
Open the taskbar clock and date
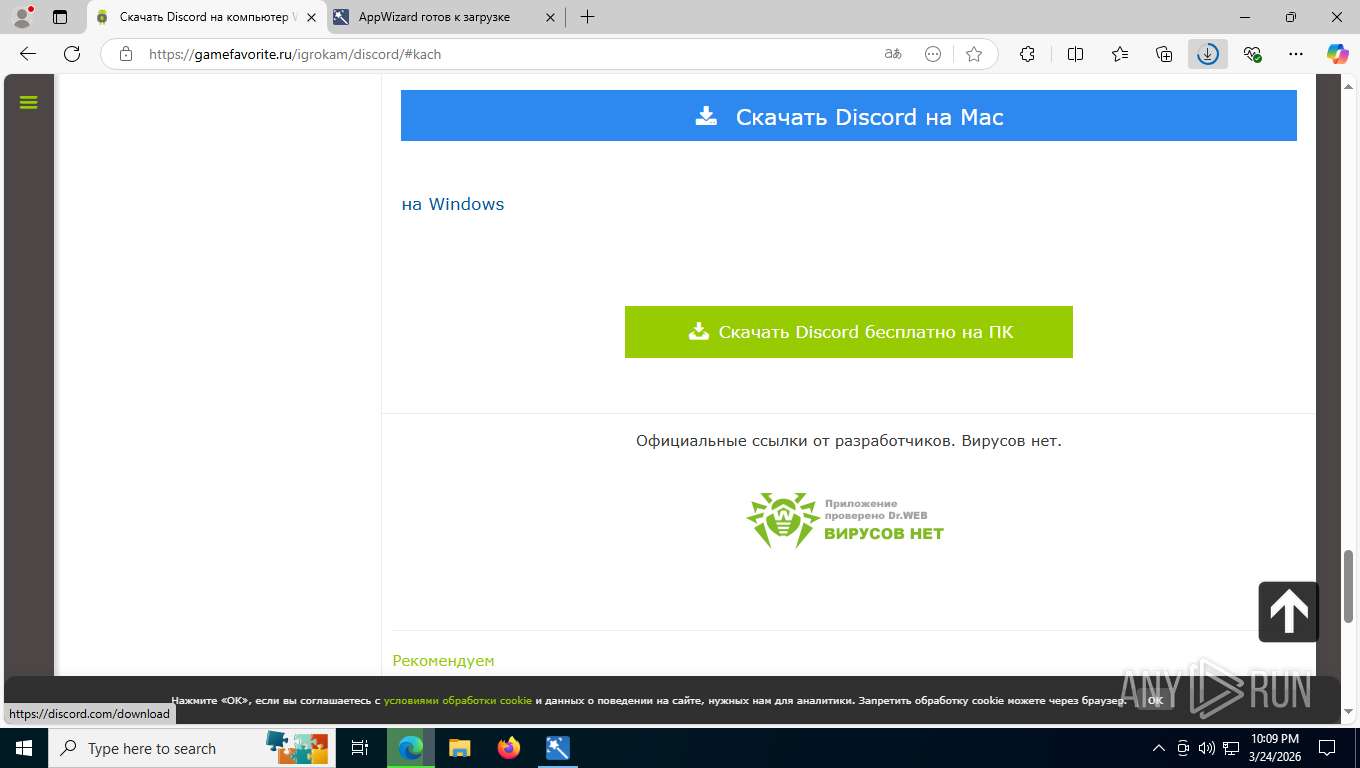pyautogui.click(x=1274, y=748)
